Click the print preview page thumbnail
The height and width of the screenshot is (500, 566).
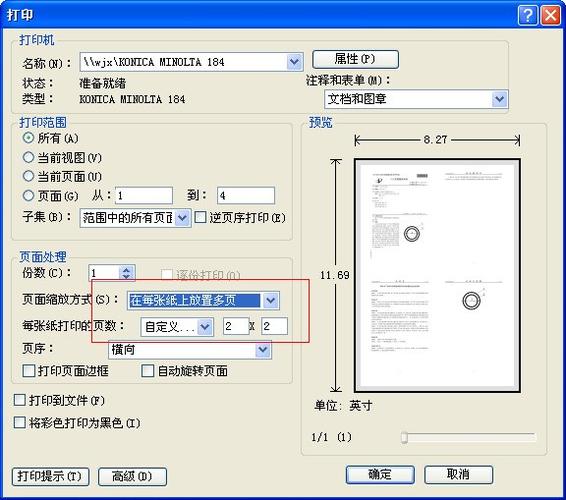(437, 276)
